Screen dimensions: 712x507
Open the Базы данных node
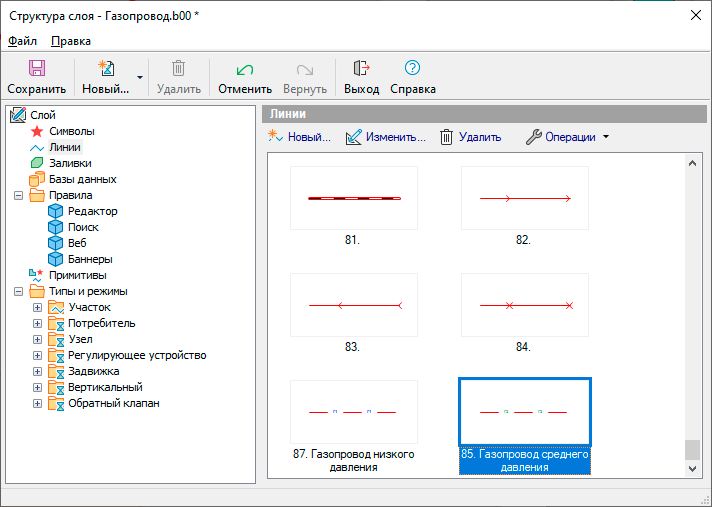(82, 179)
